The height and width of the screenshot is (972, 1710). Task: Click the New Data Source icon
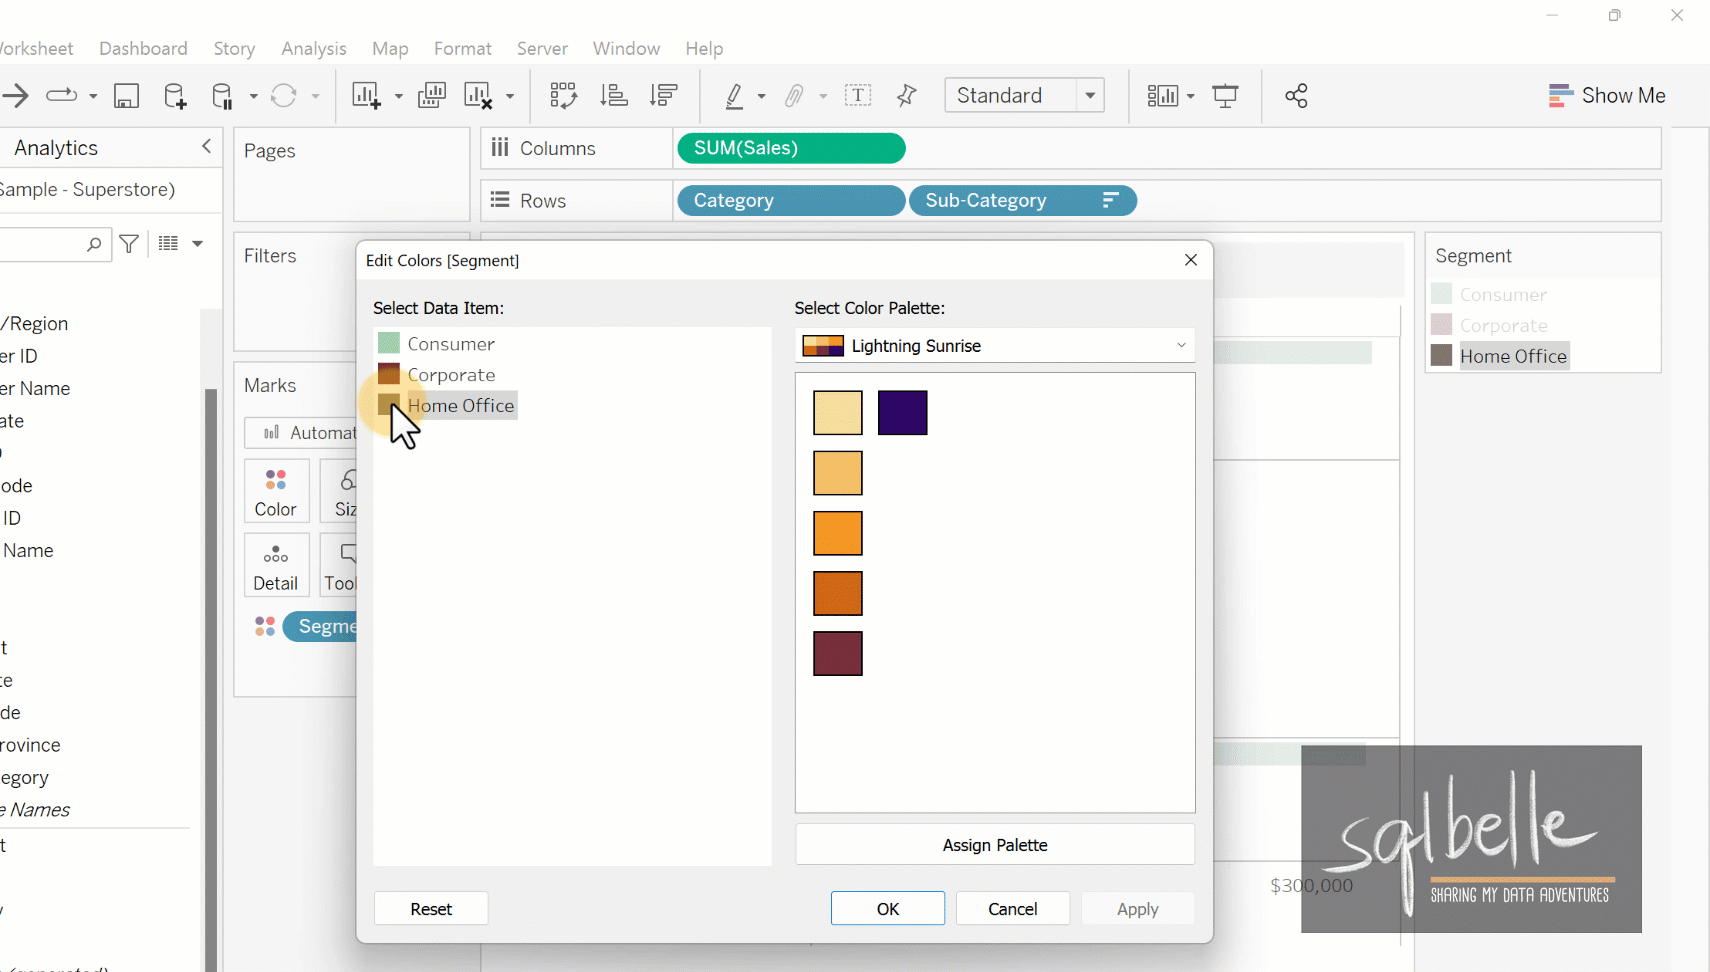175,96
